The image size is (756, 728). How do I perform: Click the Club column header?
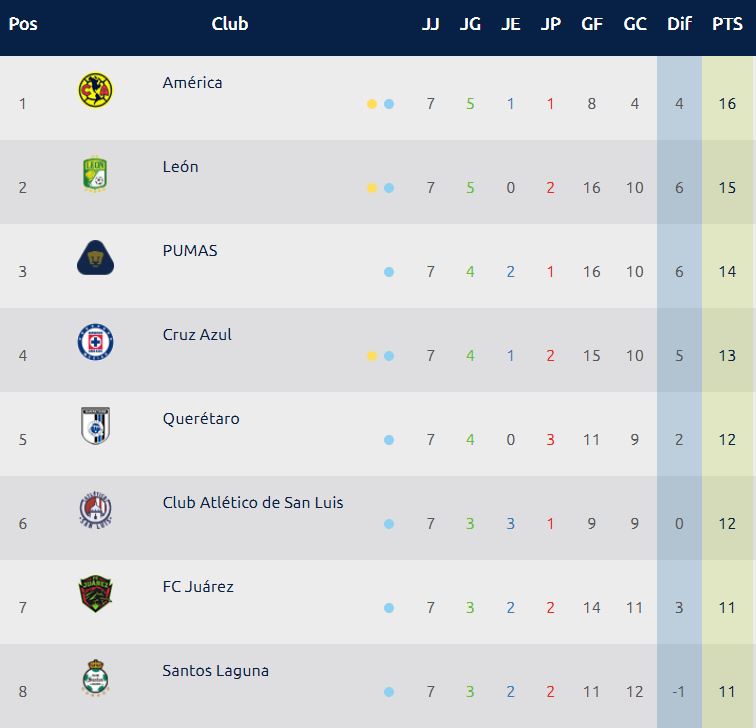pyautogui.click(x=230, y=24)
